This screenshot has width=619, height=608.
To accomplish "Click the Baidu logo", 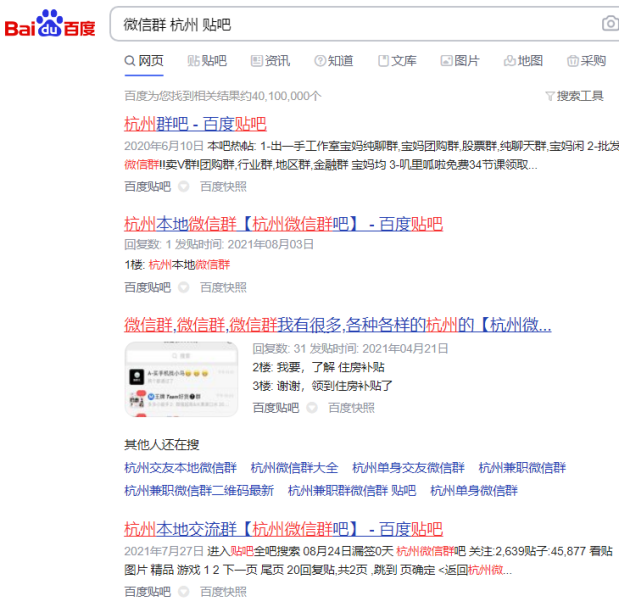I will [50, 24].
